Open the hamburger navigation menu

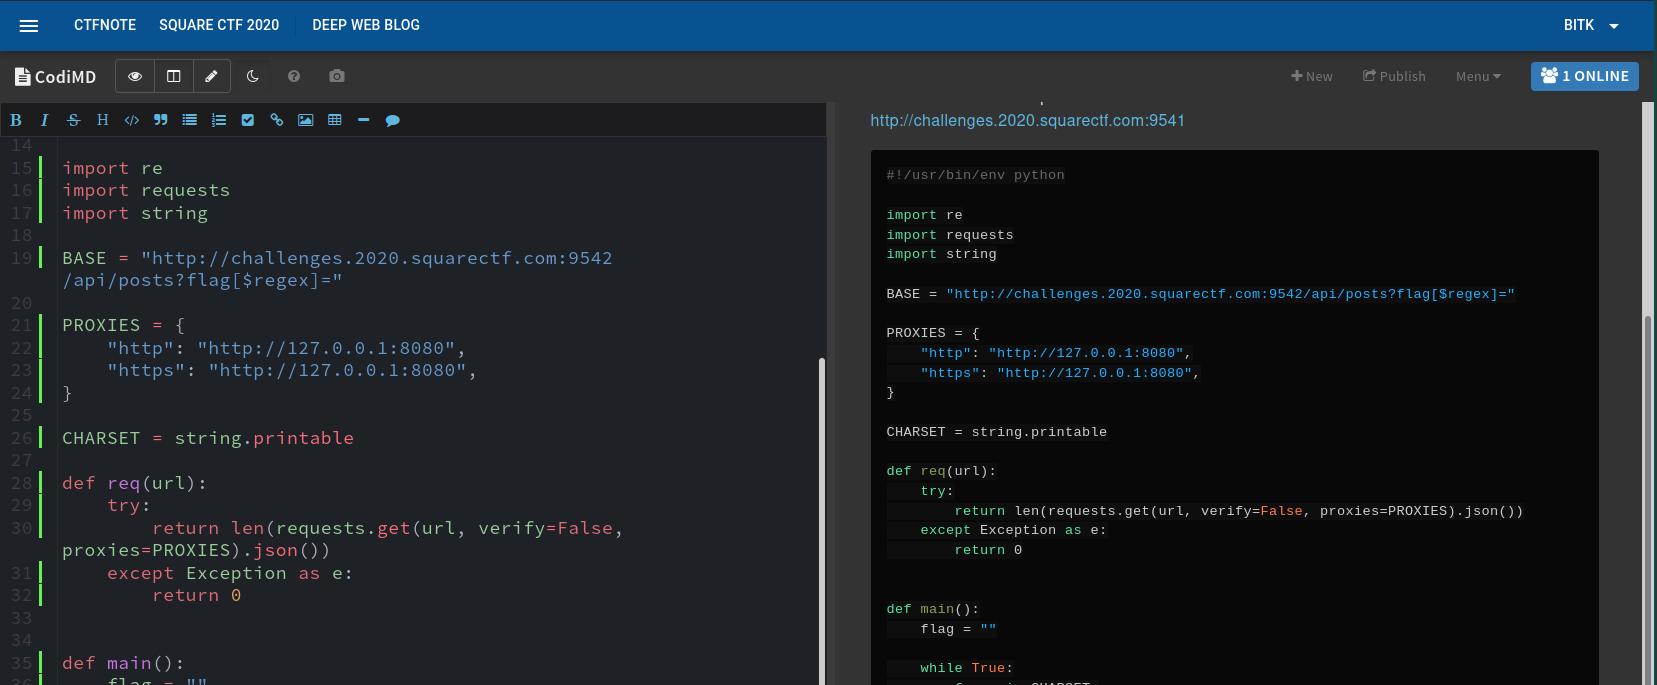pos(29,26)
